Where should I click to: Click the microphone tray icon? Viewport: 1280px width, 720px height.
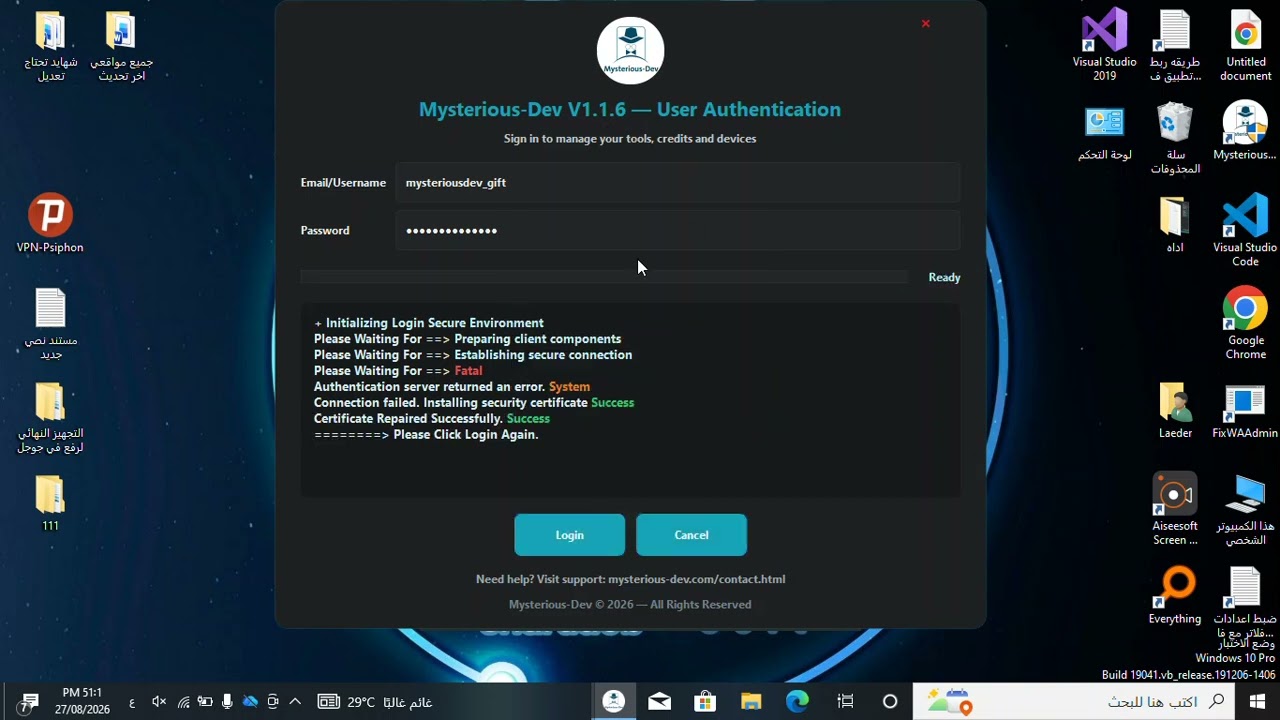pyautogui.click(x=228, y=702)
